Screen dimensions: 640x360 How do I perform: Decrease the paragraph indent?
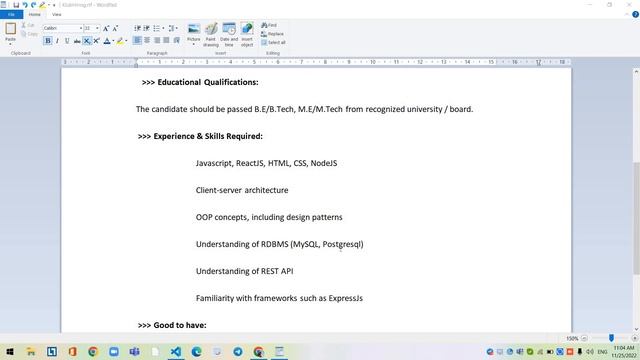(x=138, y=28)
